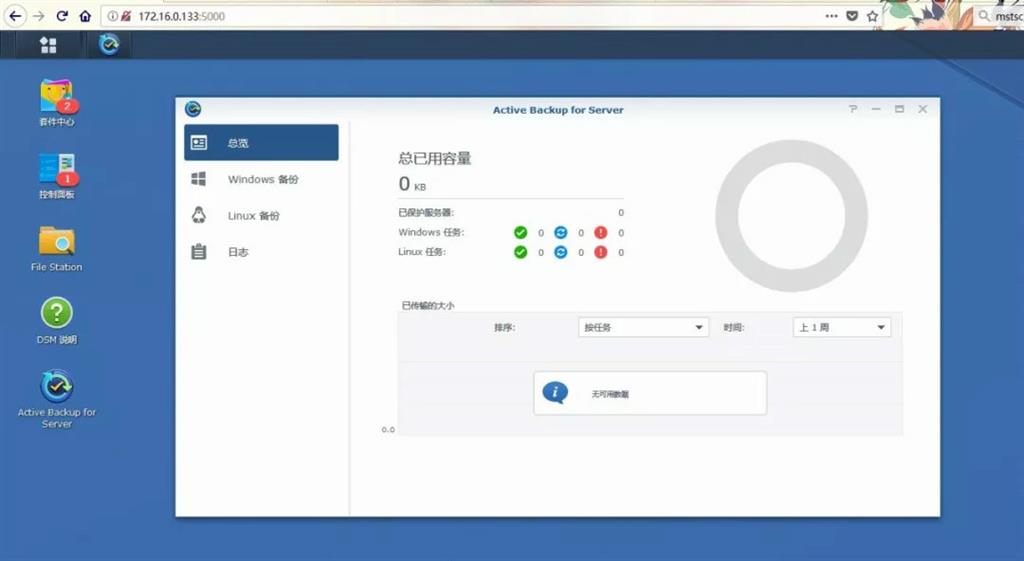
Task: Click the 已保护服务器 label
Action: click(x=426, y=212)
